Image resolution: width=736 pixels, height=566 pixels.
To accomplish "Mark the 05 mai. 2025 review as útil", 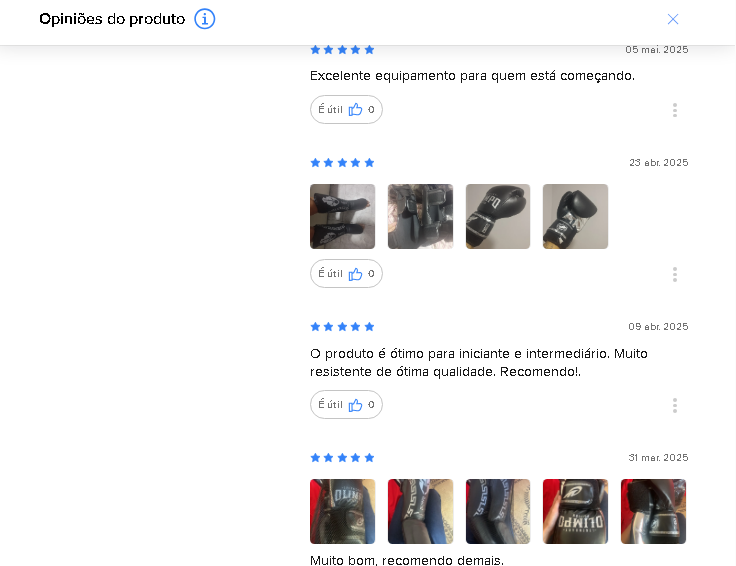I will 346,110.
